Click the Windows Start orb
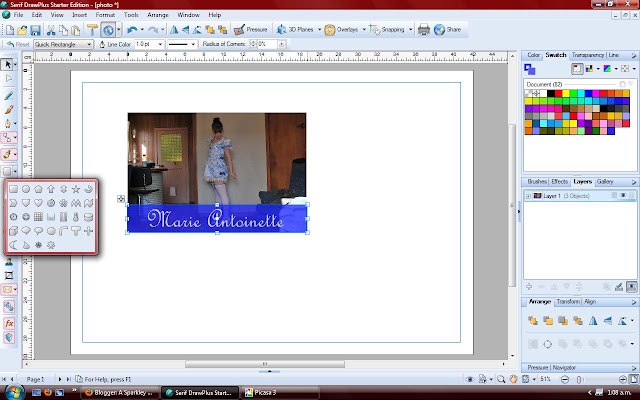640x400 pixels. click(13, 392)
